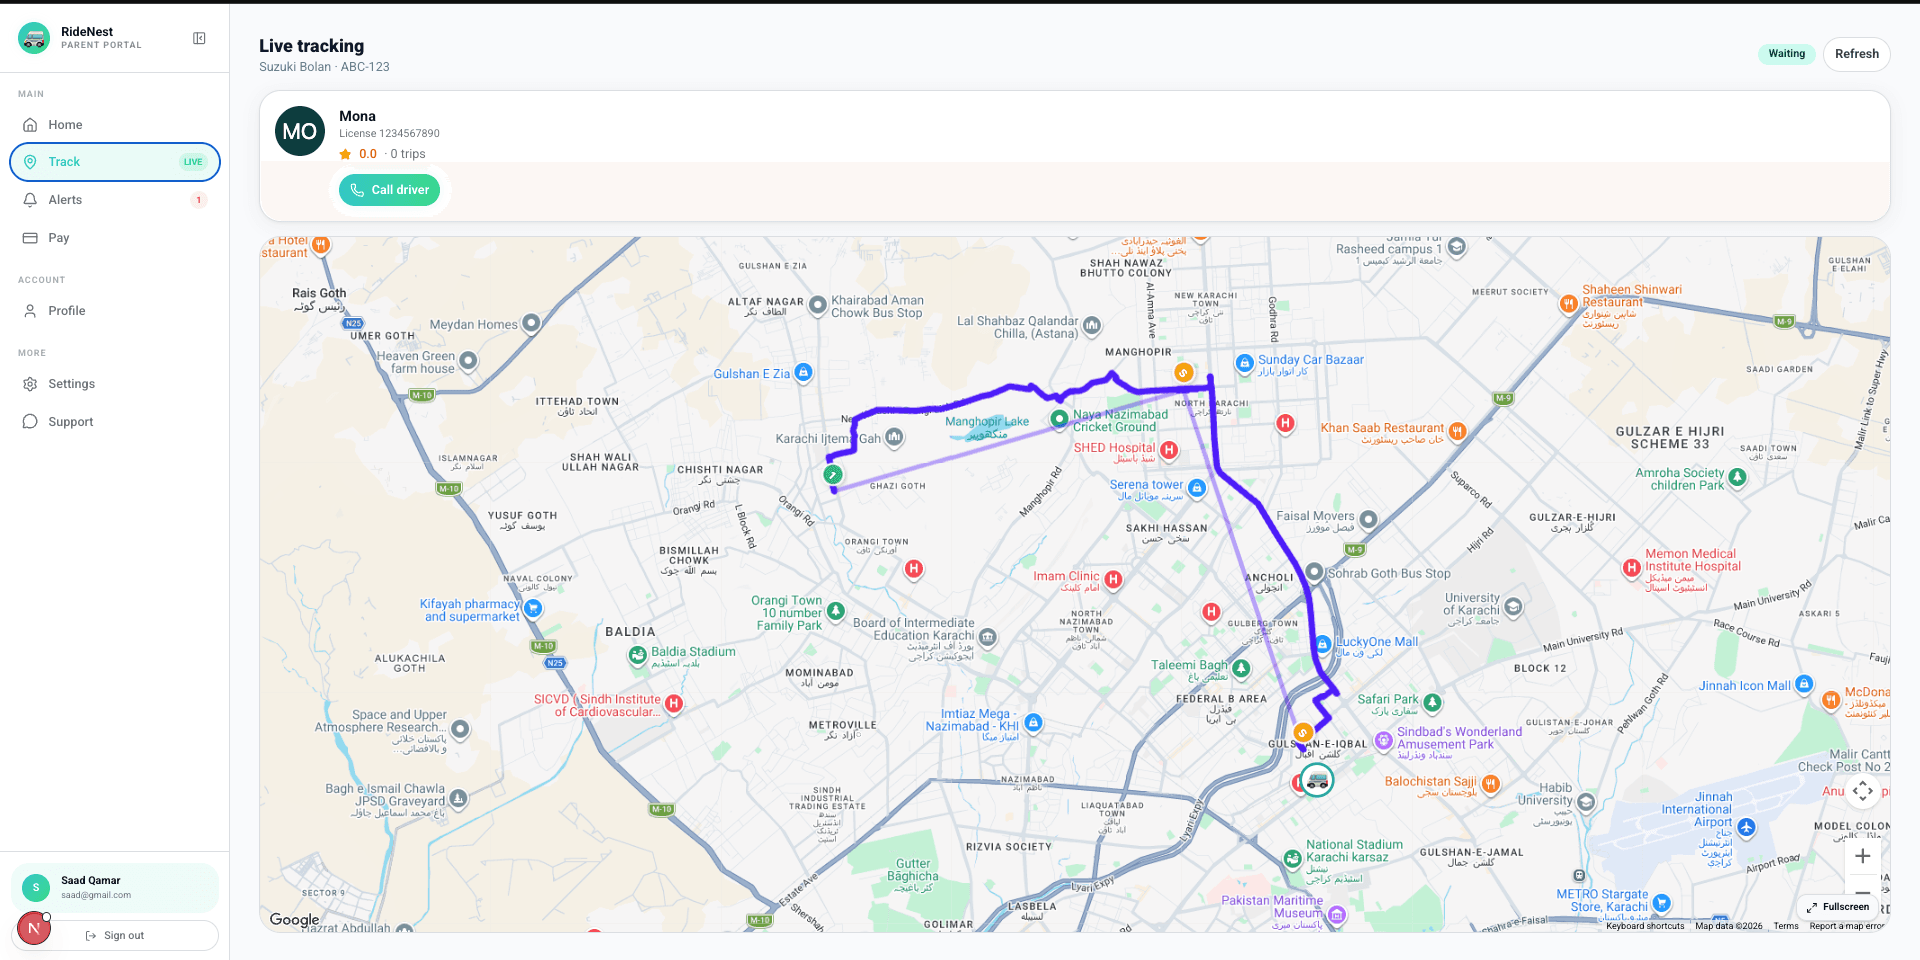Select the Baldia Stadium map pin
Screen dimensions: 1920x960
pyautogui.click(x=637, y=655)
